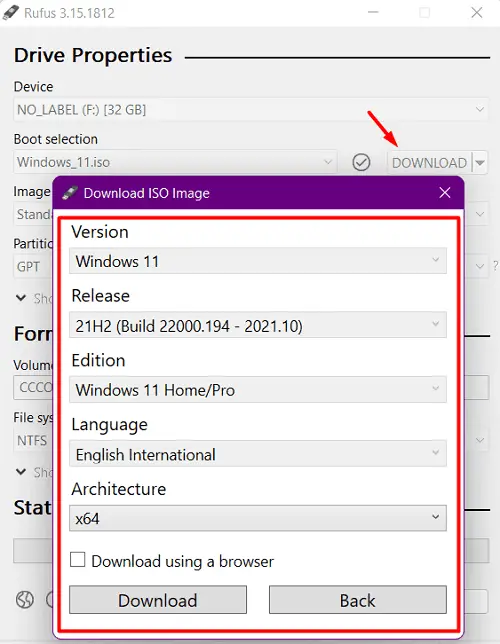Click the Back button in ISO dialog
The width and height of the screenshot is (500, 644).
tap(357, 600)
